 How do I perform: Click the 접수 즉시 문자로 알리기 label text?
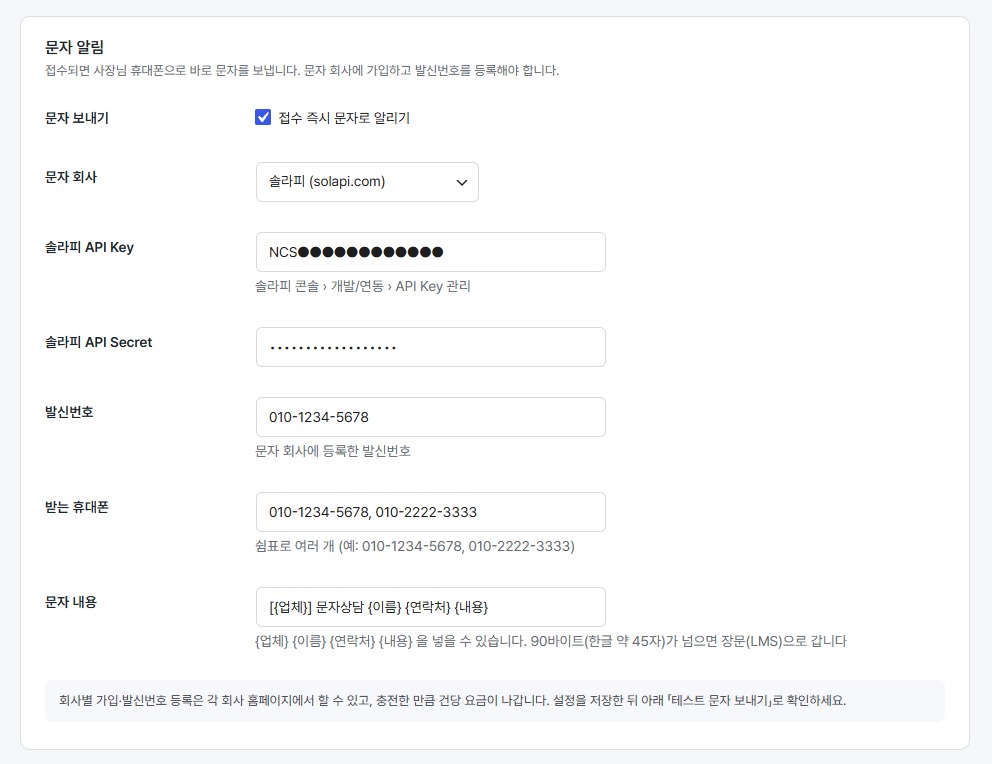click(344, 118)
